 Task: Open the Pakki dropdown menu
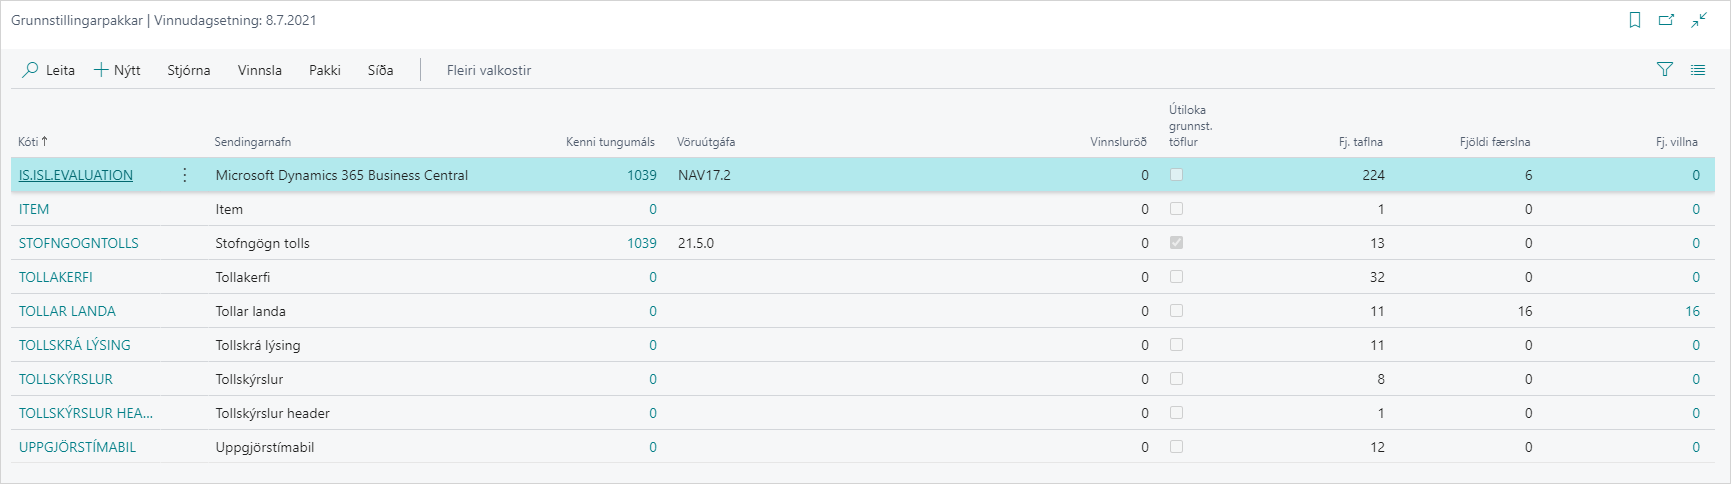(x=324, y=70)
